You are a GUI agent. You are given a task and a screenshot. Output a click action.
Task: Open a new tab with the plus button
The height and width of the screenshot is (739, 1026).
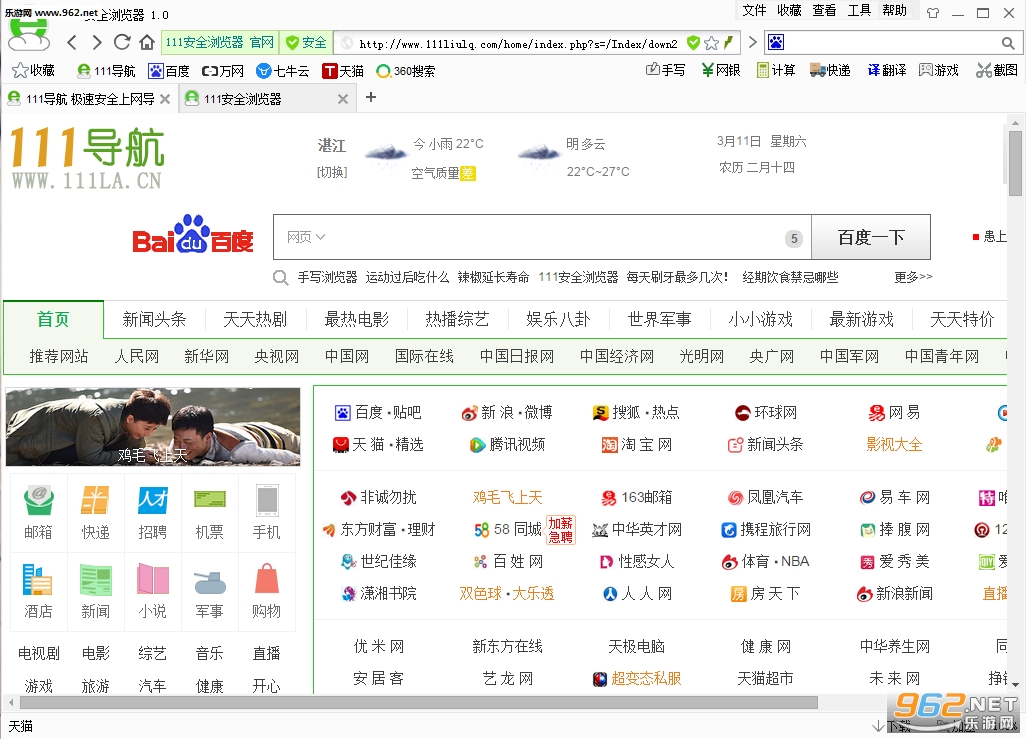tap(371, 98)
